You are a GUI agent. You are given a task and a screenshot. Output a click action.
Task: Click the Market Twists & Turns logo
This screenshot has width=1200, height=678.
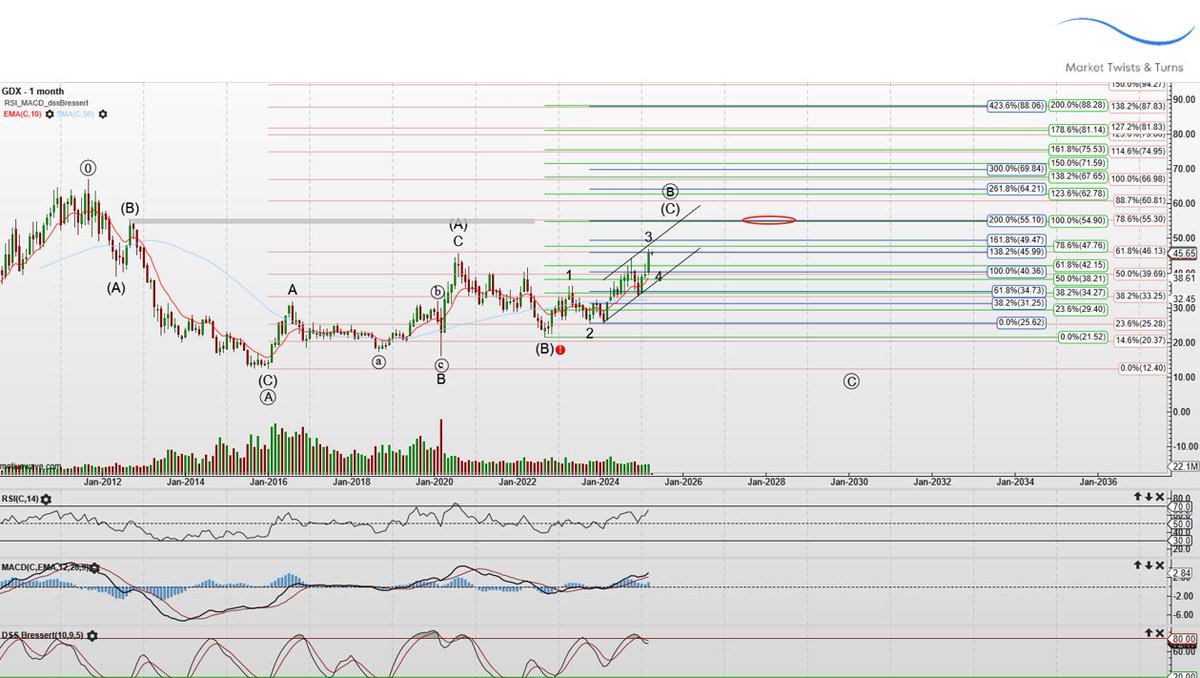1127,45
